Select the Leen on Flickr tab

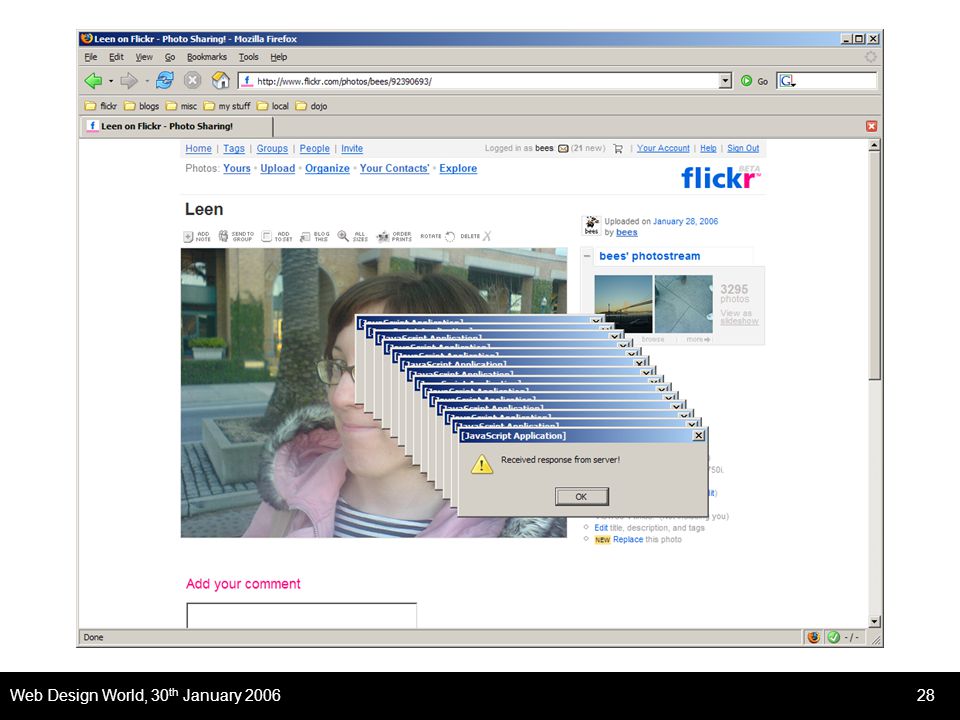[x=177, y=126]
